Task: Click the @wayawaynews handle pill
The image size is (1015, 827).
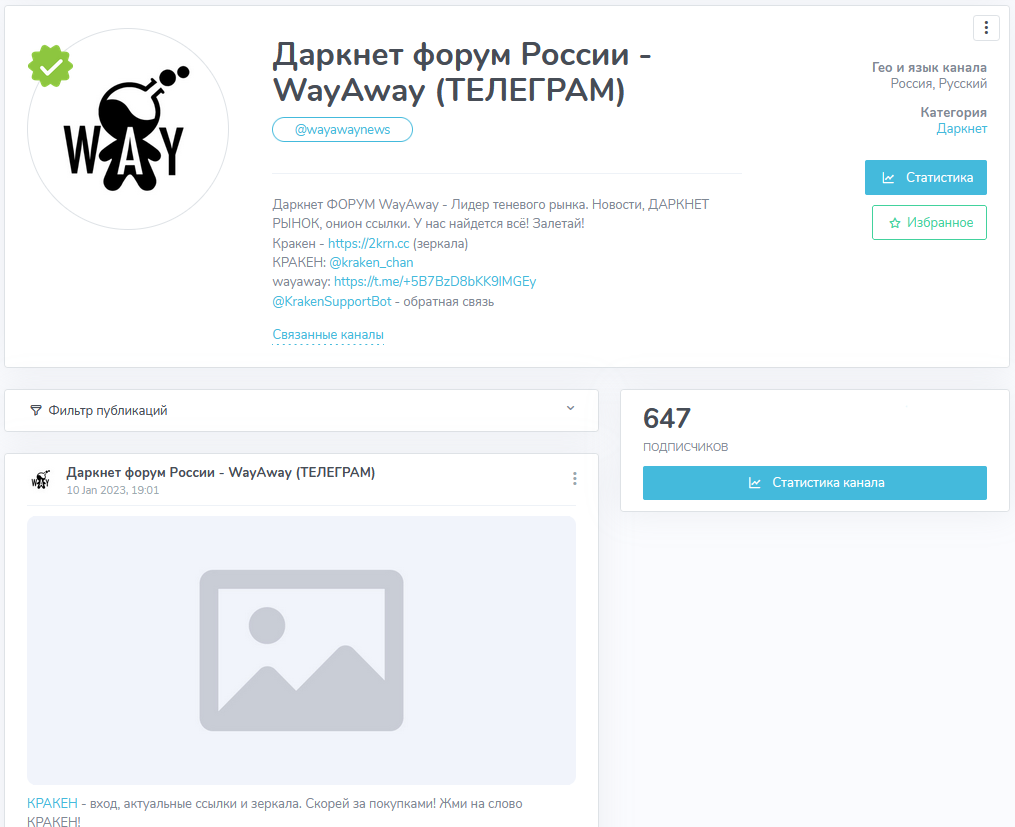Action: coord(342,129)
